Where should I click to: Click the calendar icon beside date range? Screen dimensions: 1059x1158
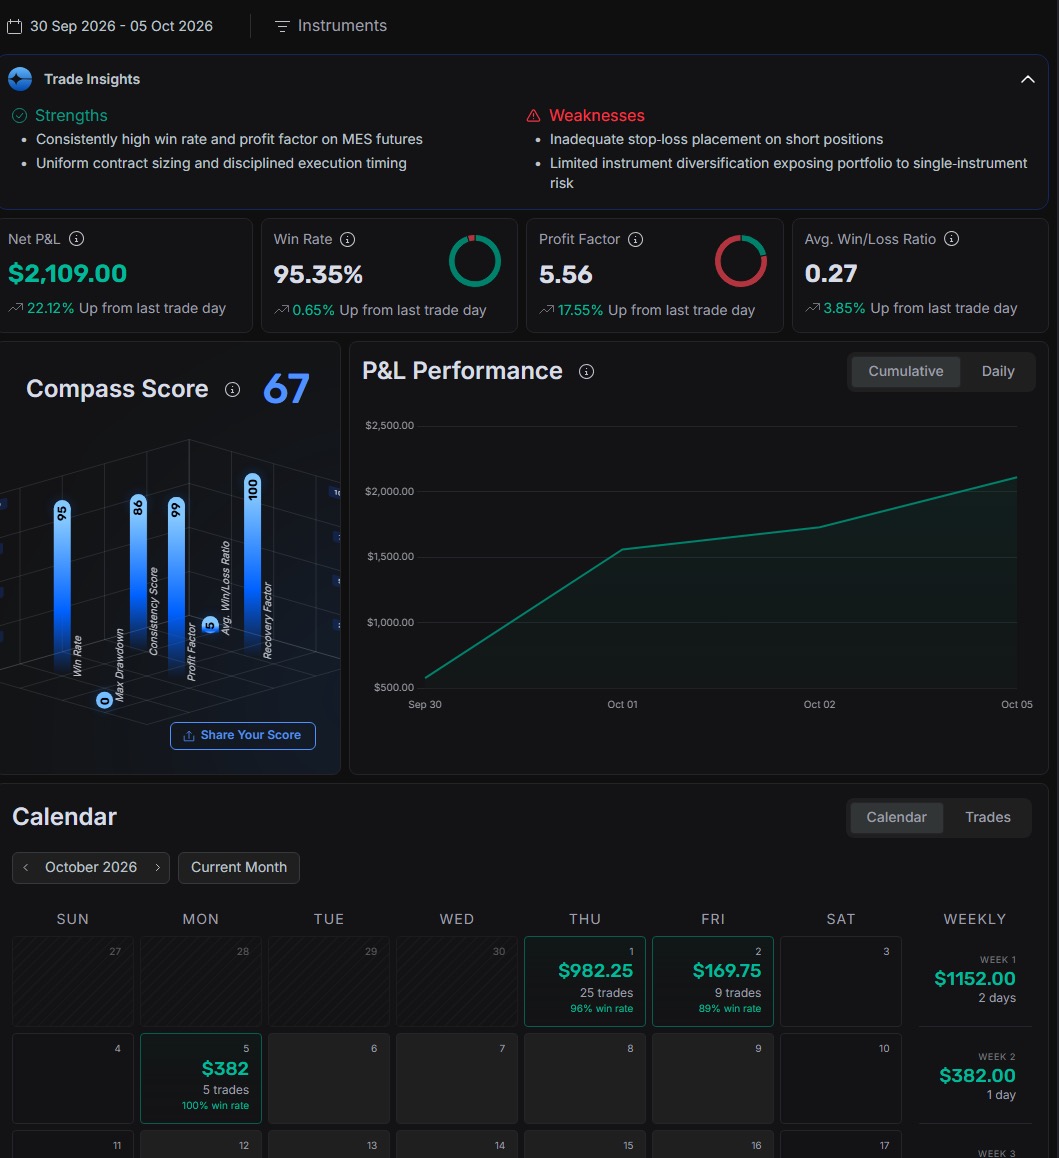coord(14,27)
